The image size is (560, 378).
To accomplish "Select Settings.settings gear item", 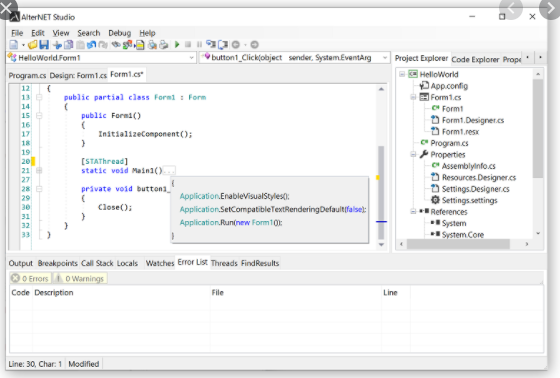I will click(470, 200).
